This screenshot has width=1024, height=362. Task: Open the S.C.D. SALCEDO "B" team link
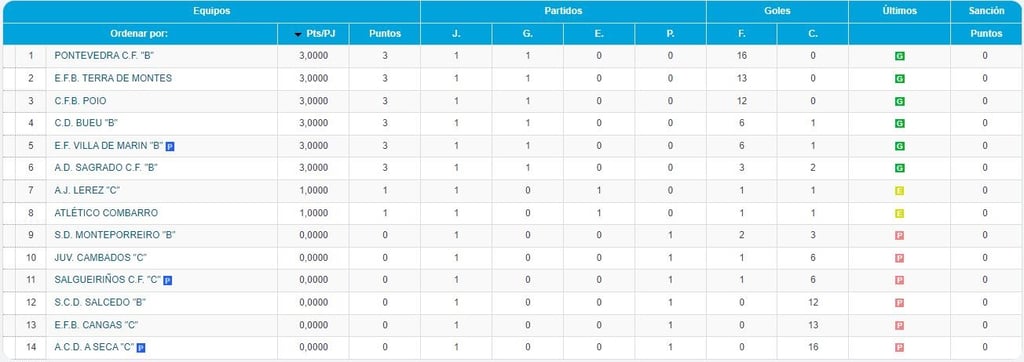(100, 303)
